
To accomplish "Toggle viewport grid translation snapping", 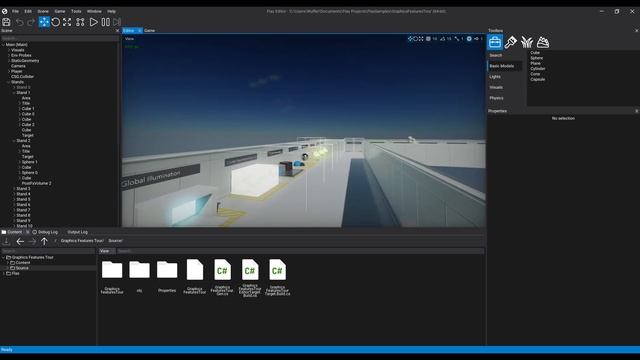I will pos(428,39).
